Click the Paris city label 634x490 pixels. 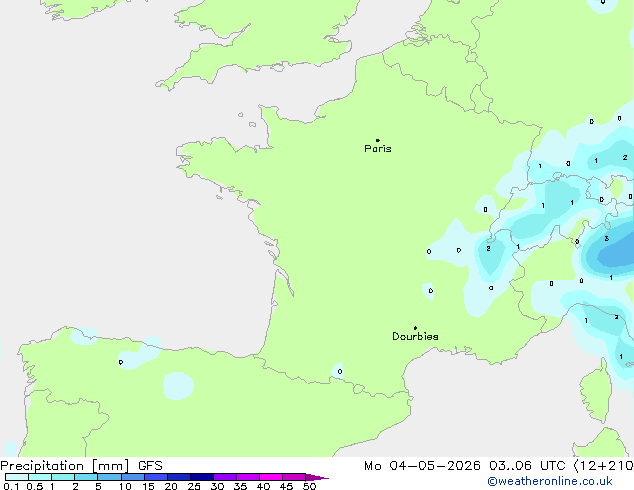tap(378, 149)
